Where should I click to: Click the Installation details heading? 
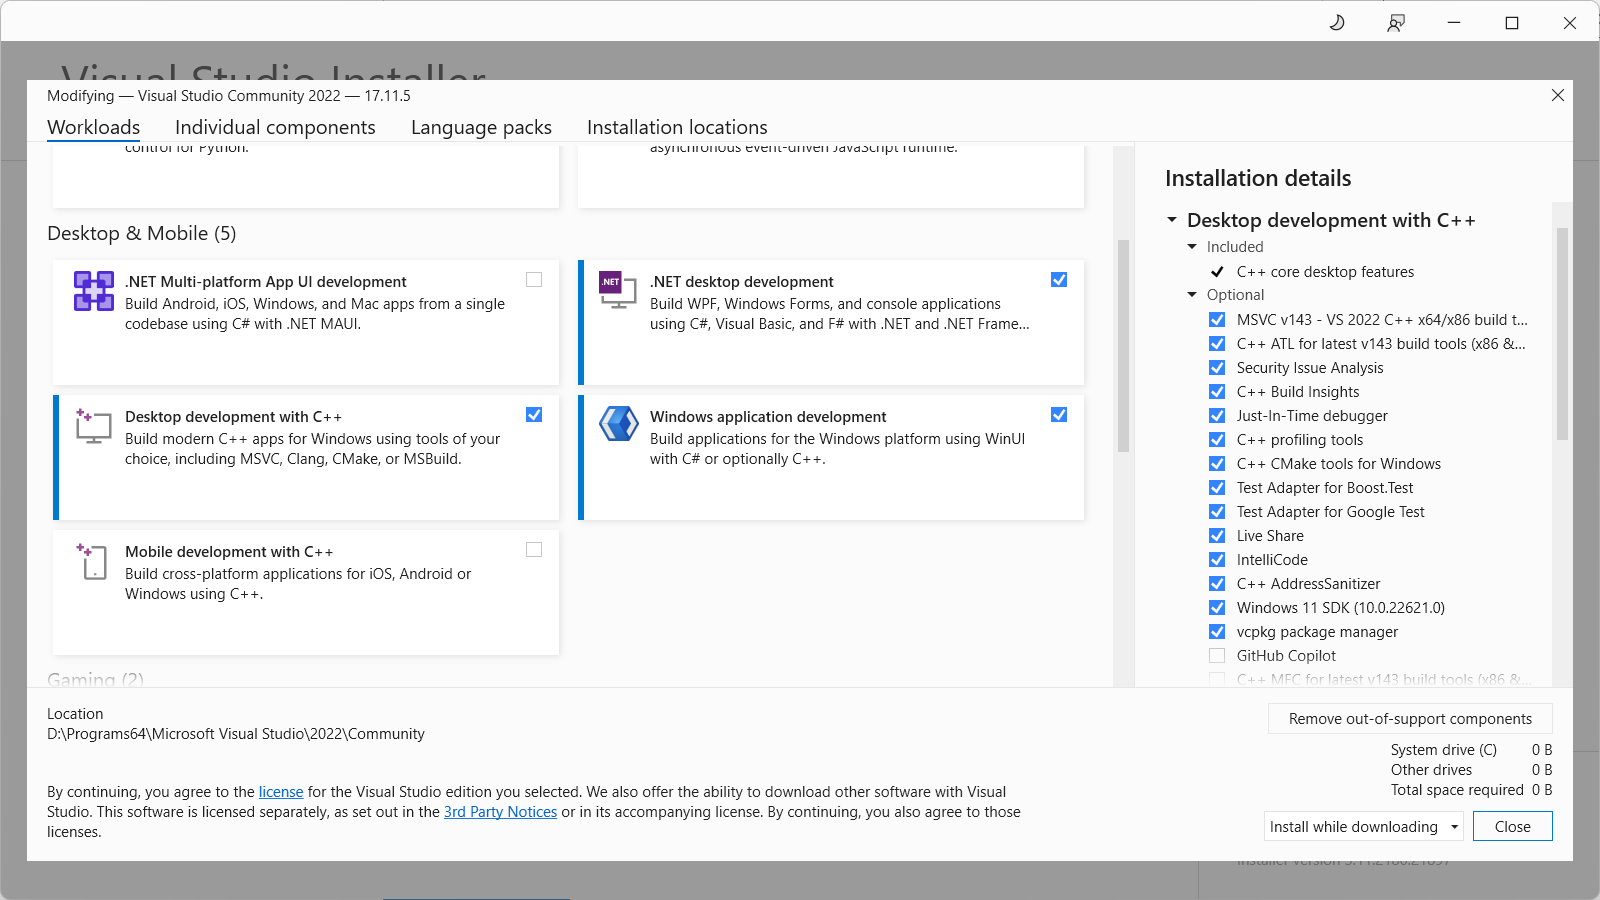coord(1258,178)
